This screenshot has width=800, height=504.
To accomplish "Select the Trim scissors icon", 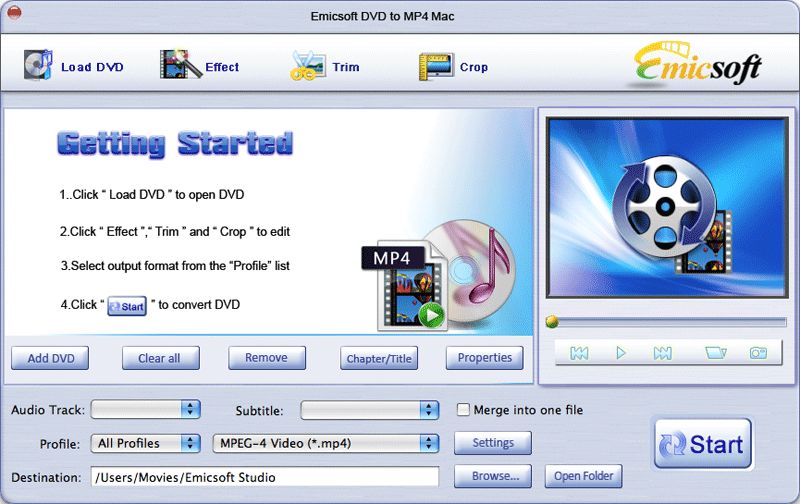I will (x=308, y=65).
